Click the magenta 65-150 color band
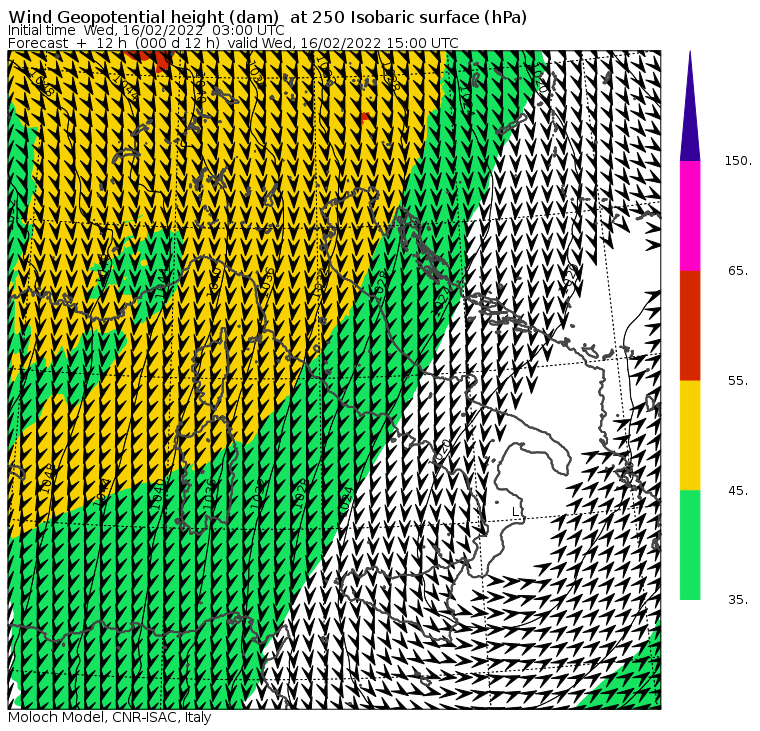 [x=690, y=216]
